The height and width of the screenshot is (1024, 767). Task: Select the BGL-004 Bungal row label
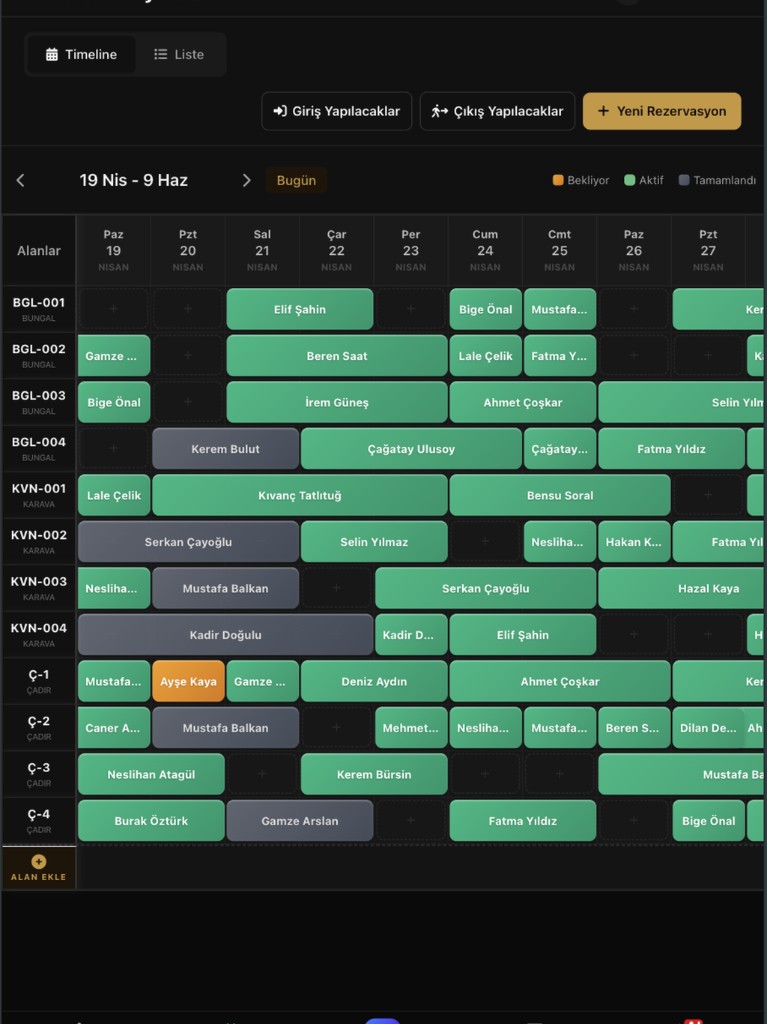(x=39, y=449)
